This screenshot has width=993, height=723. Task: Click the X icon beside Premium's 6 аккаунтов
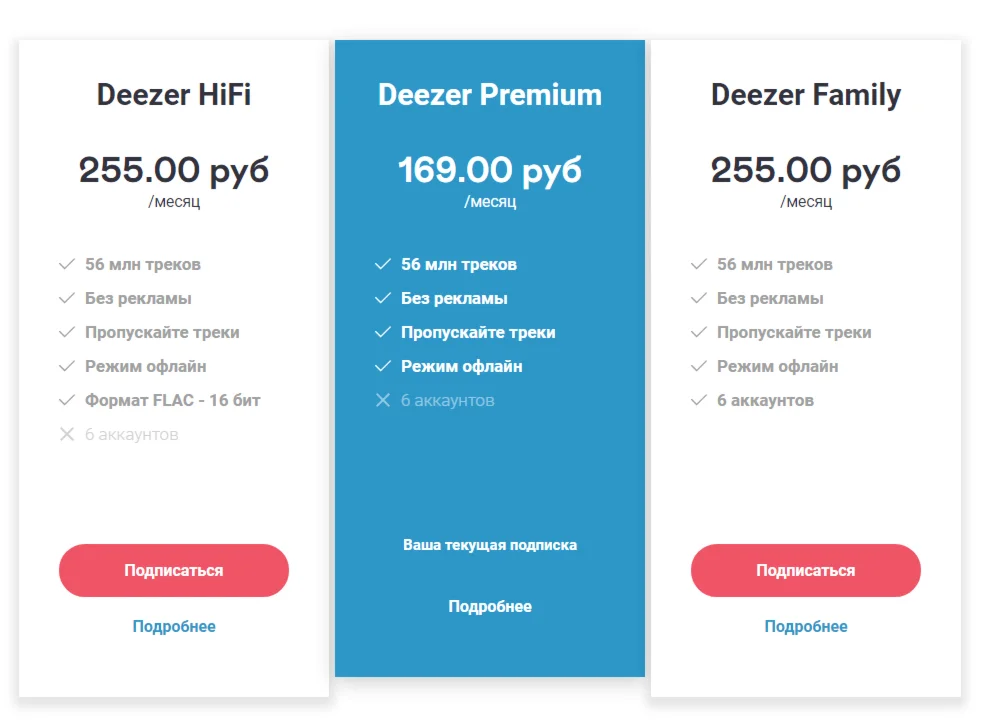coord(382,401)
